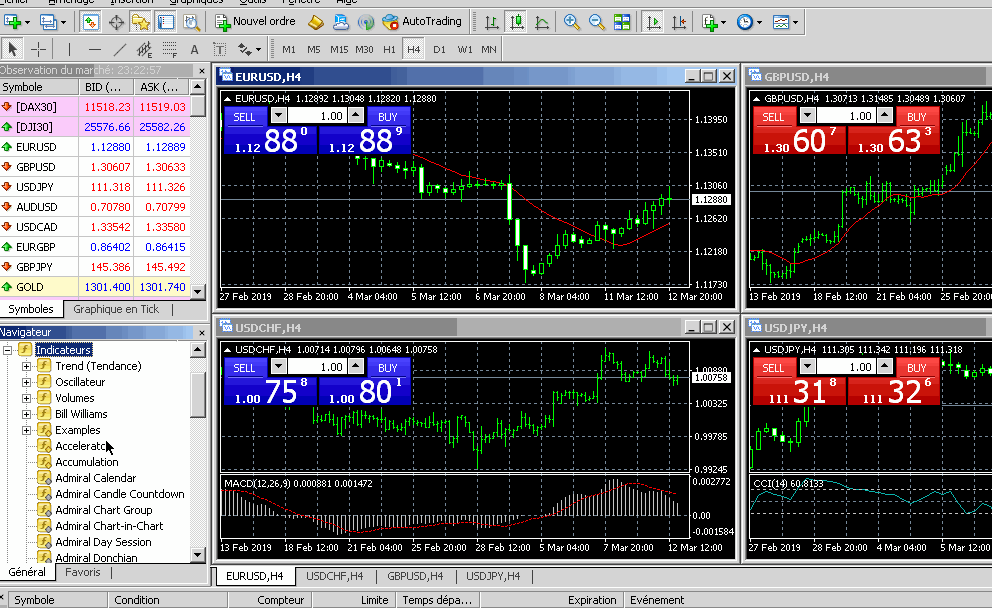Image resolution: width=992 pixels, height=608 pixels.
Task: Switch timeframe to W1
Action: click(464, 49)
